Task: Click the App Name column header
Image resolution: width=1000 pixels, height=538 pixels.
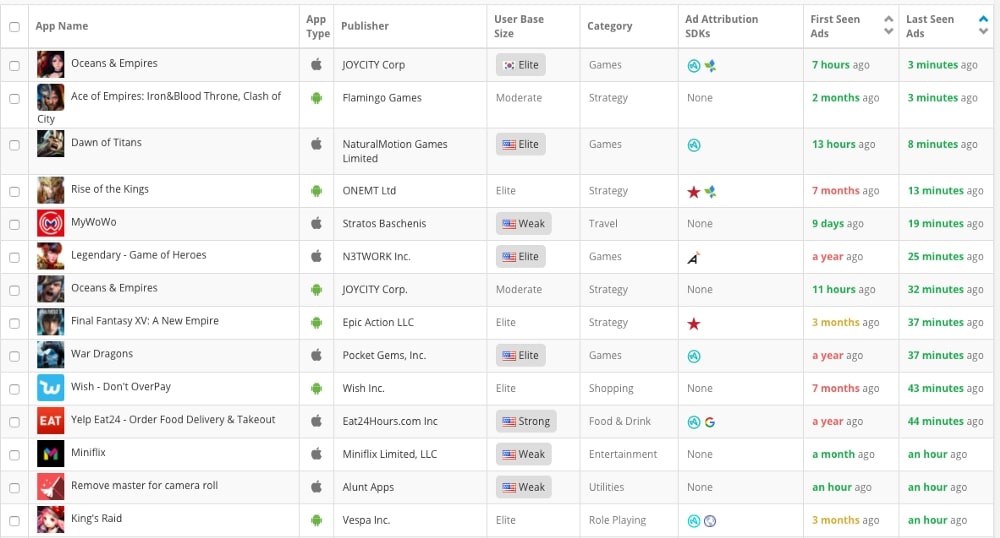Action: click(x=62, y=26)
